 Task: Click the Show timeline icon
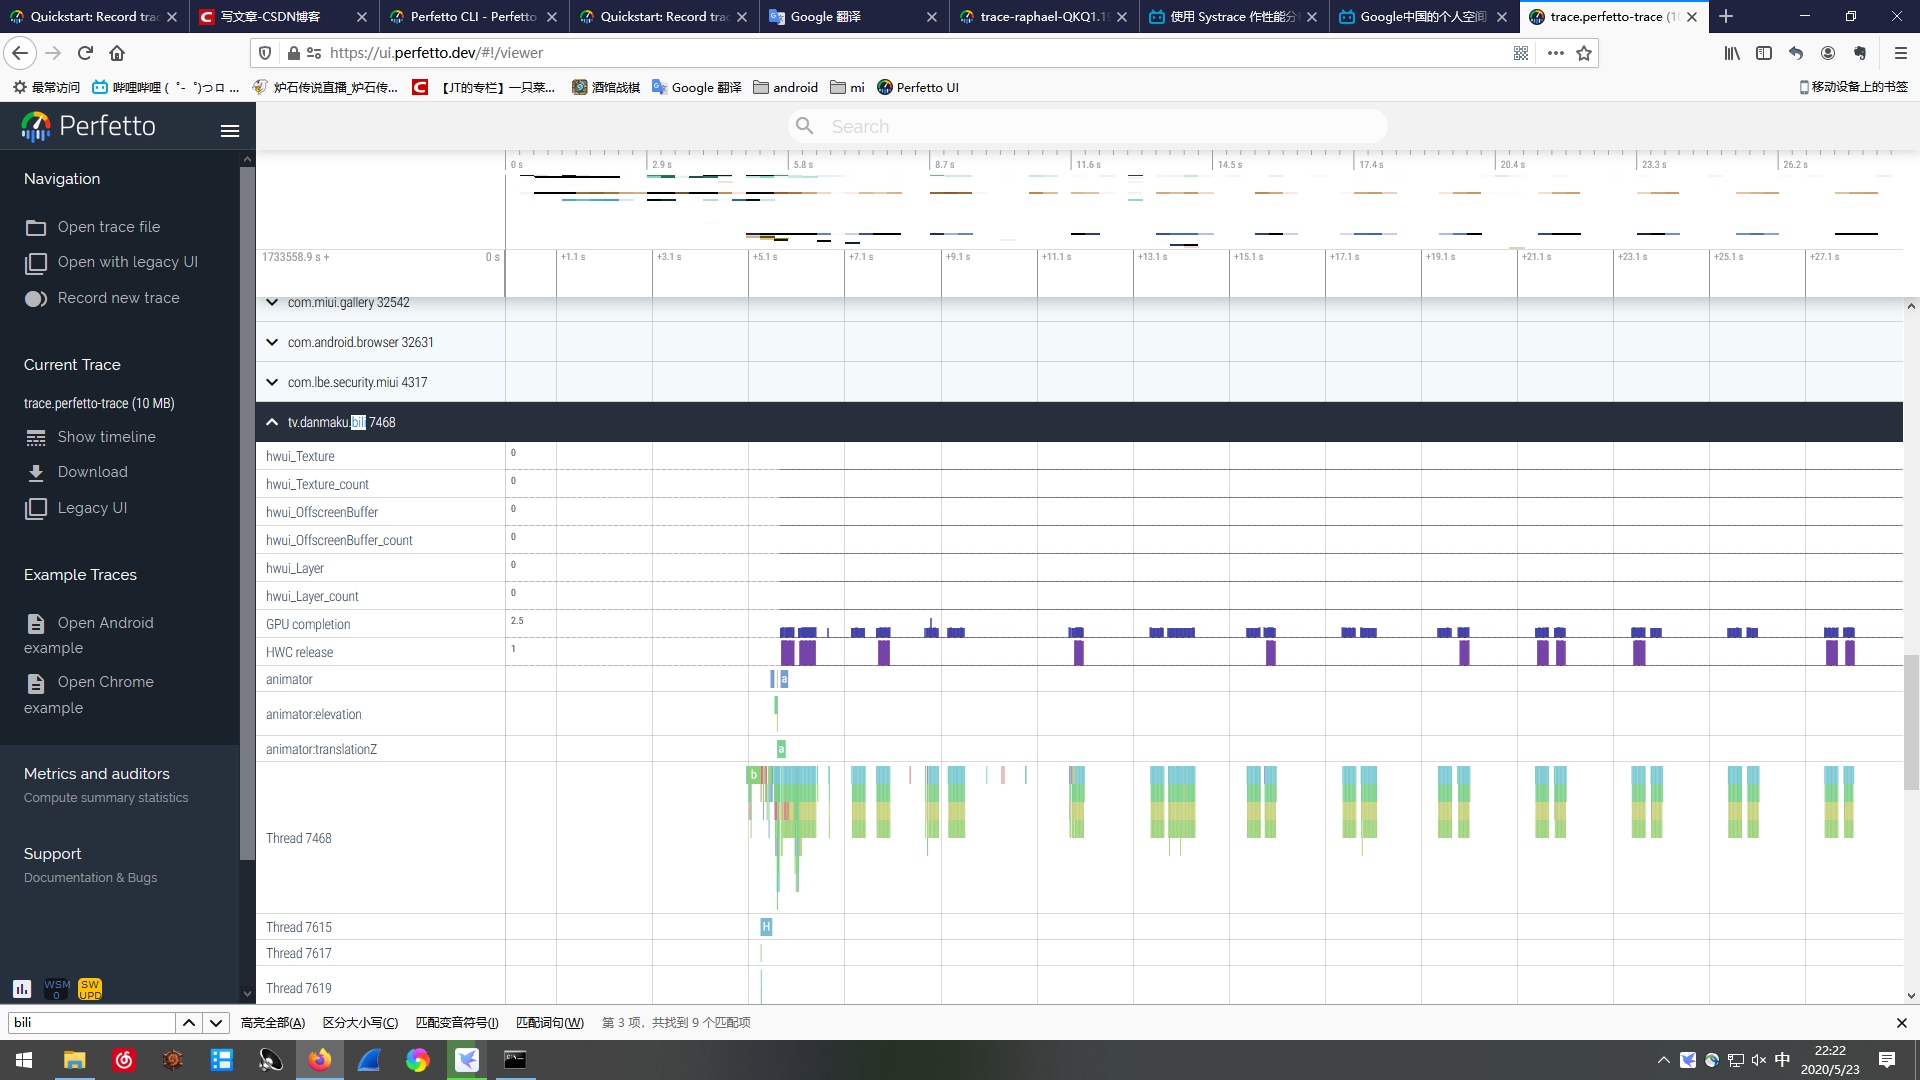[x=36, y=438]
